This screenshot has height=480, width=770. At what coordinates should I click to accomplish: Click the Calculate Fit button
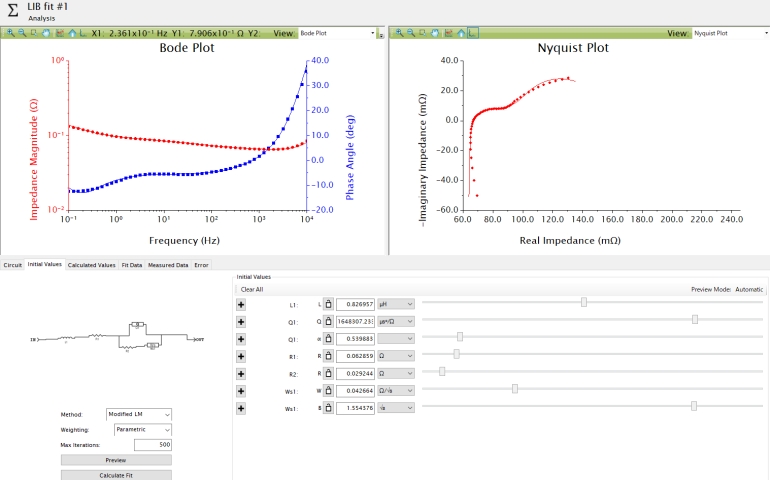coord(116,475)
